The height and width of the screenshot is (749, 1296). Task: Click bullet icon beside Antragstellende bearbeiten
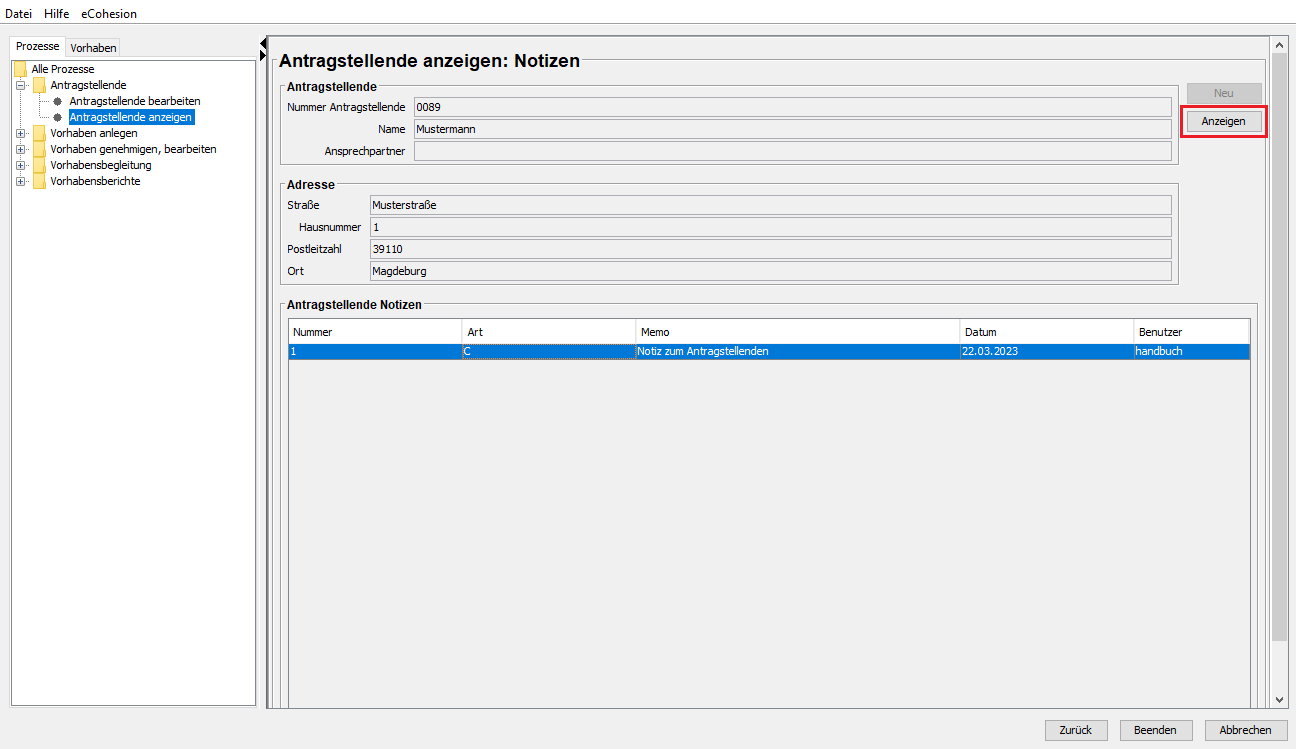click(58, 101)
